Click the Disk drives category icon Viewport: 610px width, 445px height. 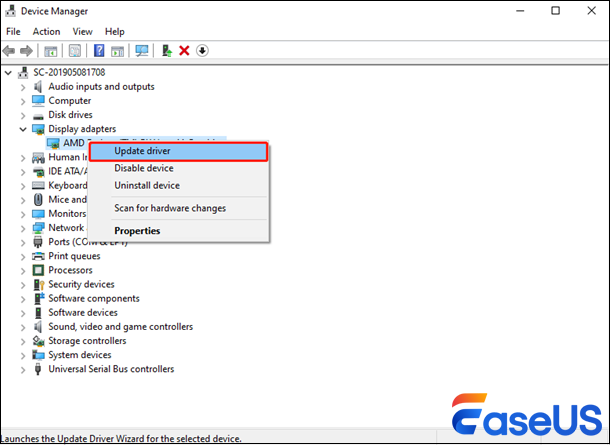point(38,116)
